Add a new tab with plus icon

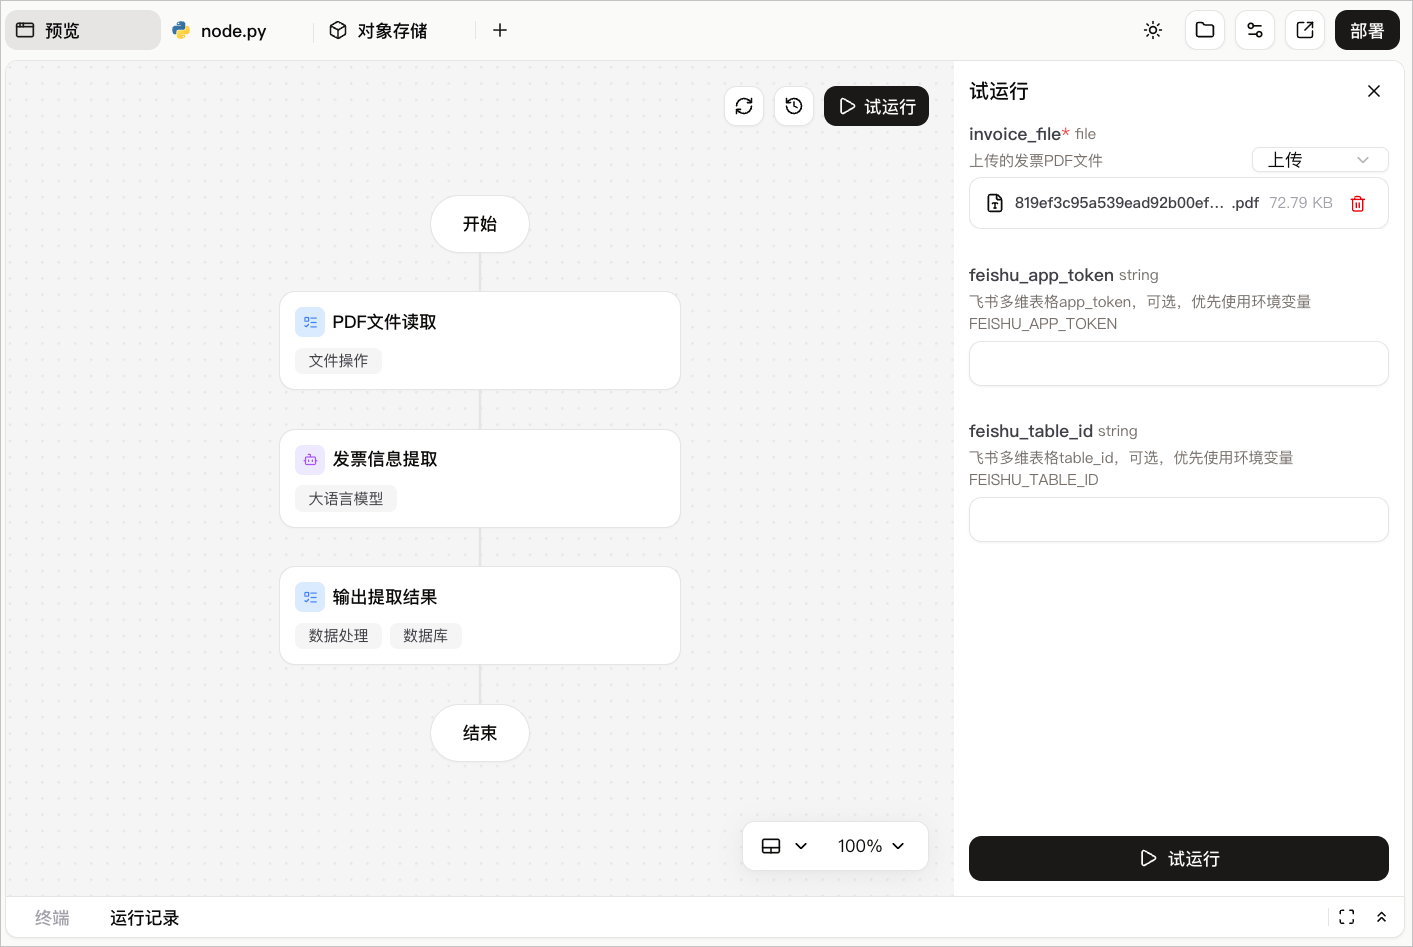point(500,30)
